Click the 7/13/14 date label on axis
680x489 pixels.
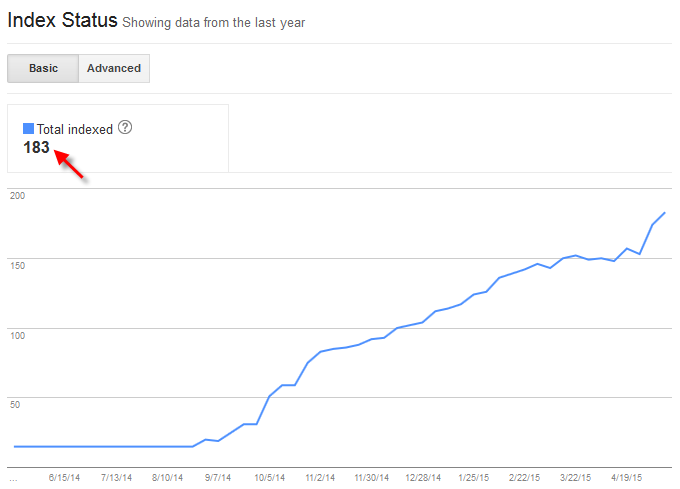click(x=117, y=478)
